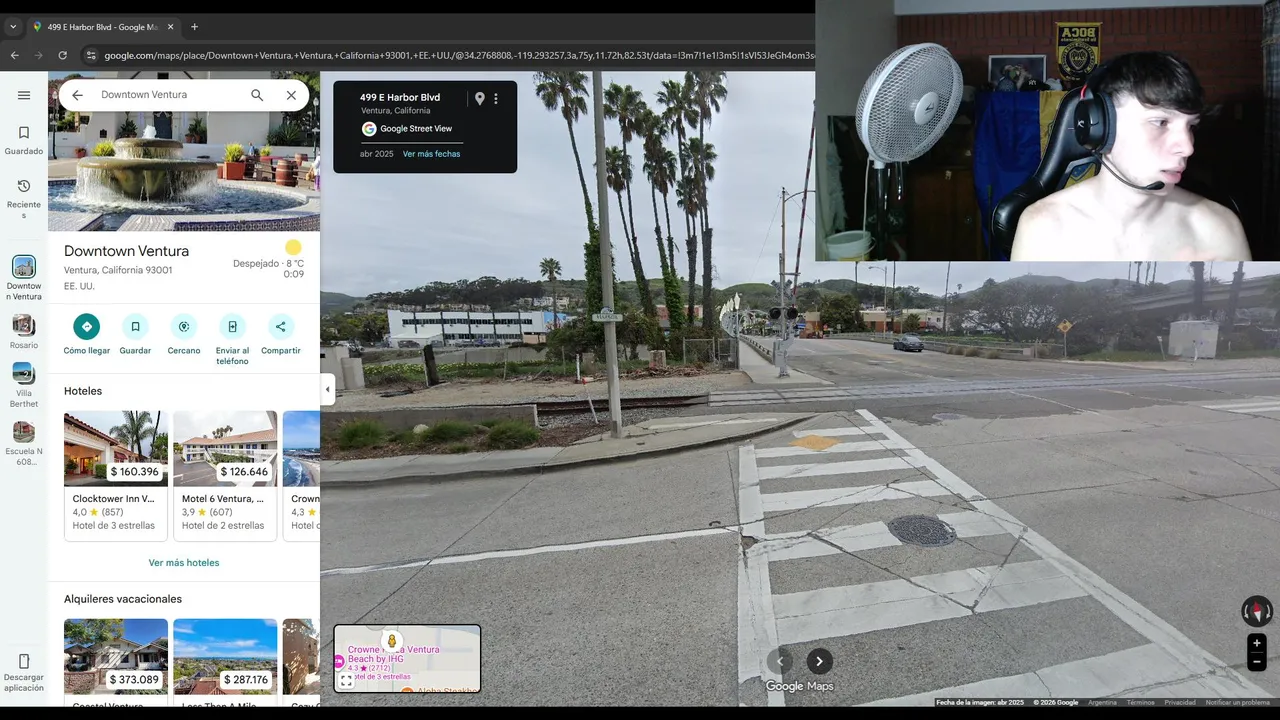Collapse the side panel arrow
The width and height of the screenshot is (1280, 720).
pos(327,389)
